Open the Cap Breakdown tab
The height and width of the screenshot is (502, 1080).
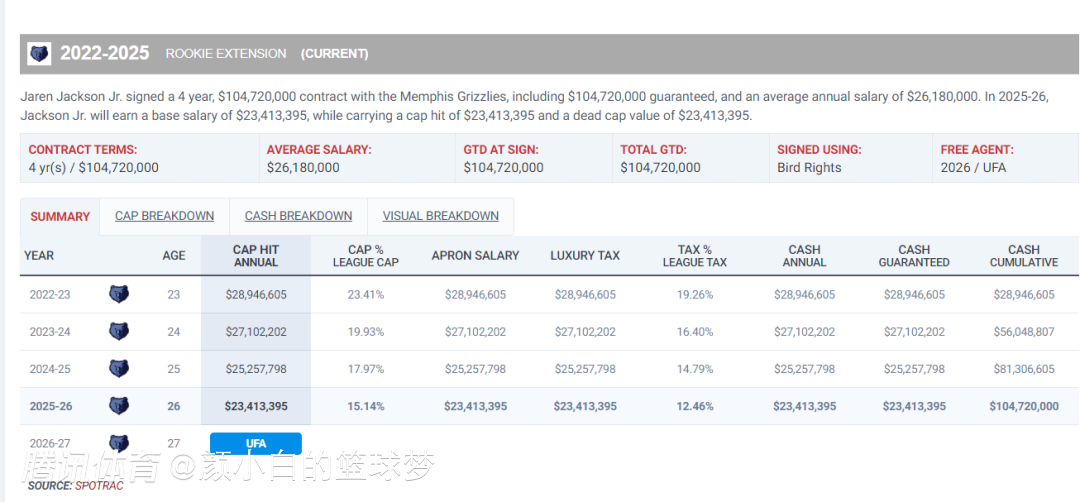click(164, 216)
